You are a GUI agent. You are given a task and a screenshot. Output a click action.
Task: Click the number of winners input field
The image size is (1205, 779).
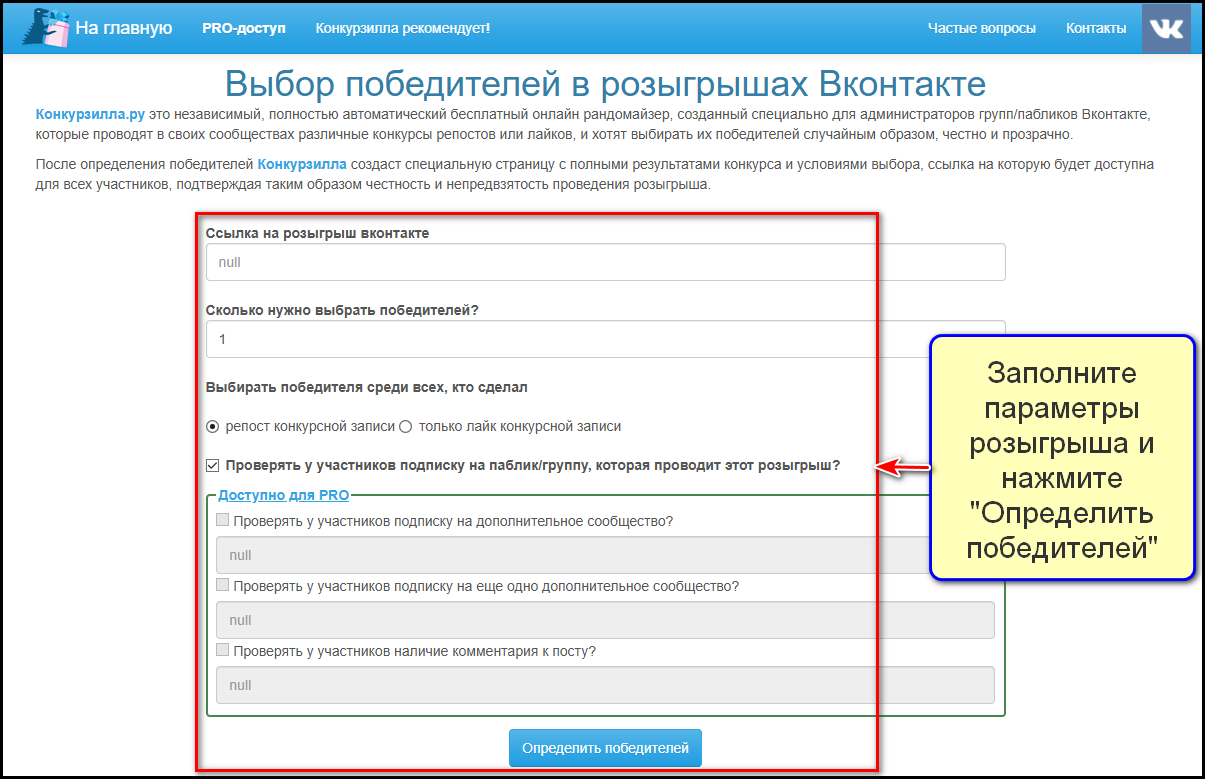coord(604,339)
